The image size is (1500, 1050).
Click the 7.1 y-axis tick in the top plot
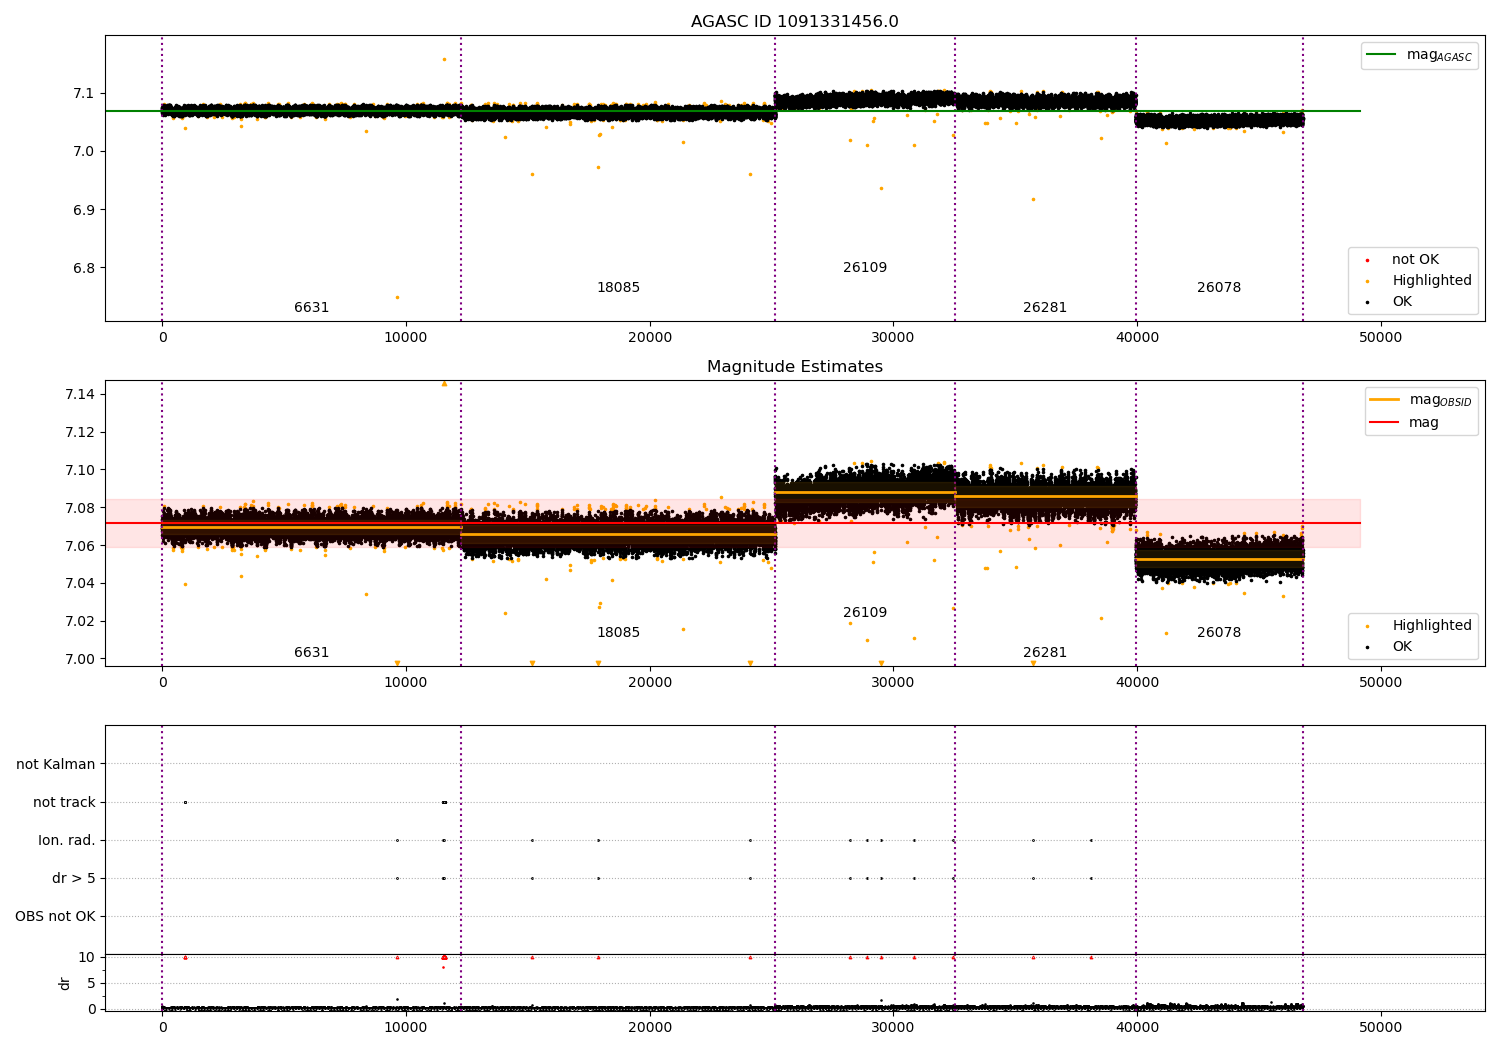coord(84,94)
